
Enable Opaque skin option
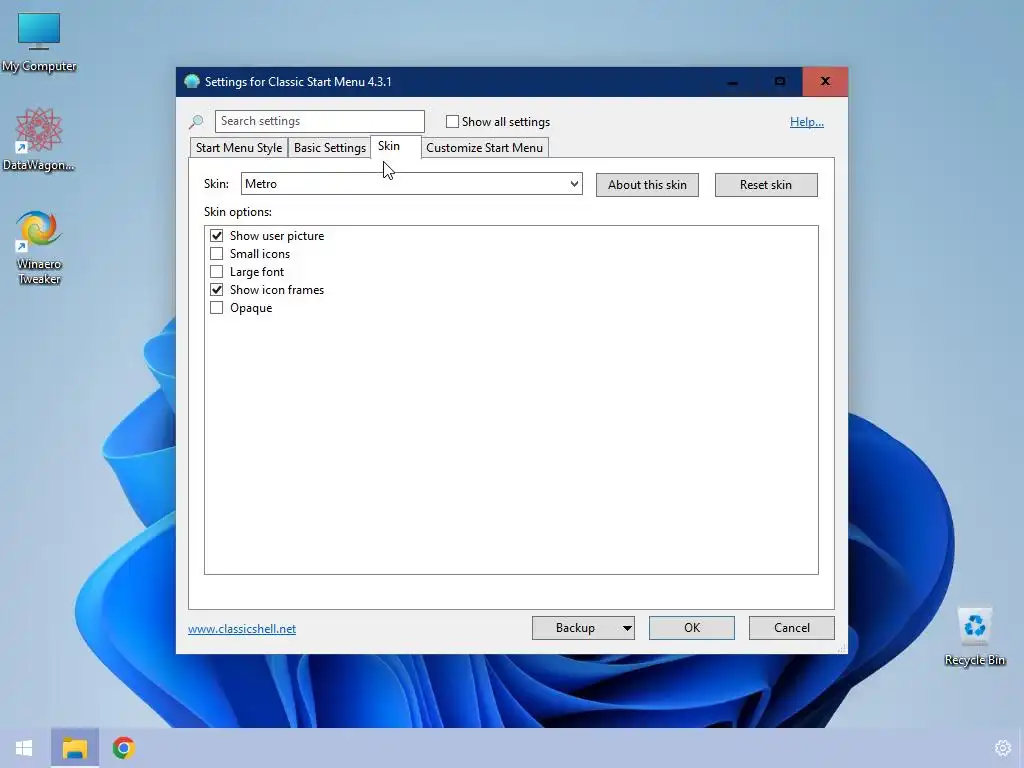coord(216,308)
